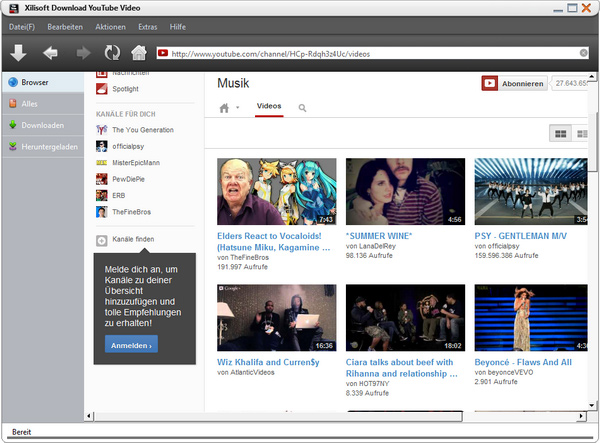Screen dimensions: 600x443
Task: Click Kanäle finden link
Action: [133, 239]
